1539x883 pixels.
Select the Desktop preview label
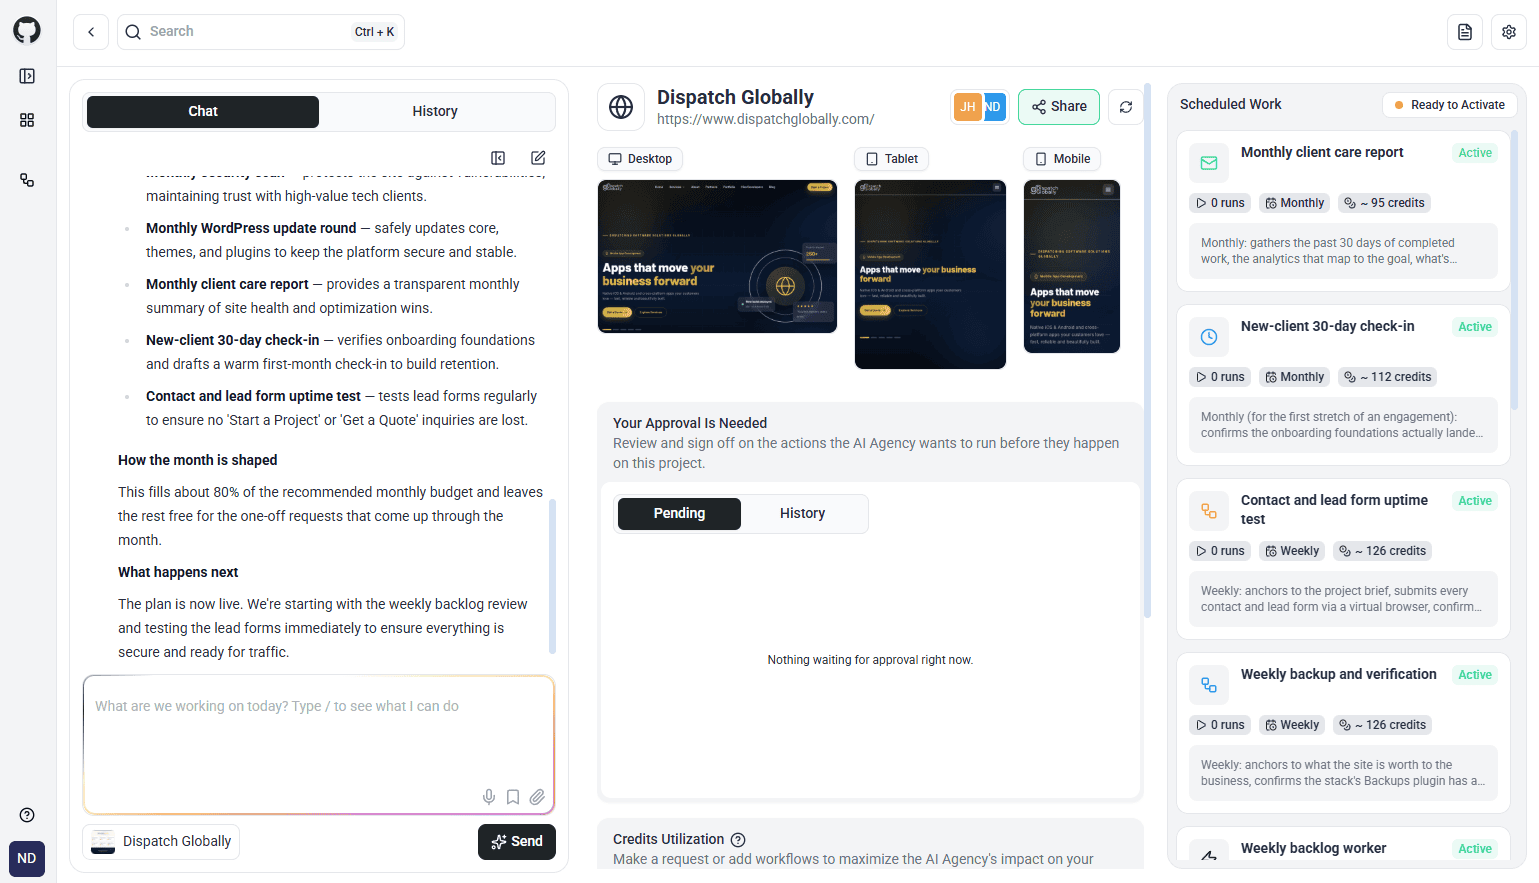coord(641,159)
